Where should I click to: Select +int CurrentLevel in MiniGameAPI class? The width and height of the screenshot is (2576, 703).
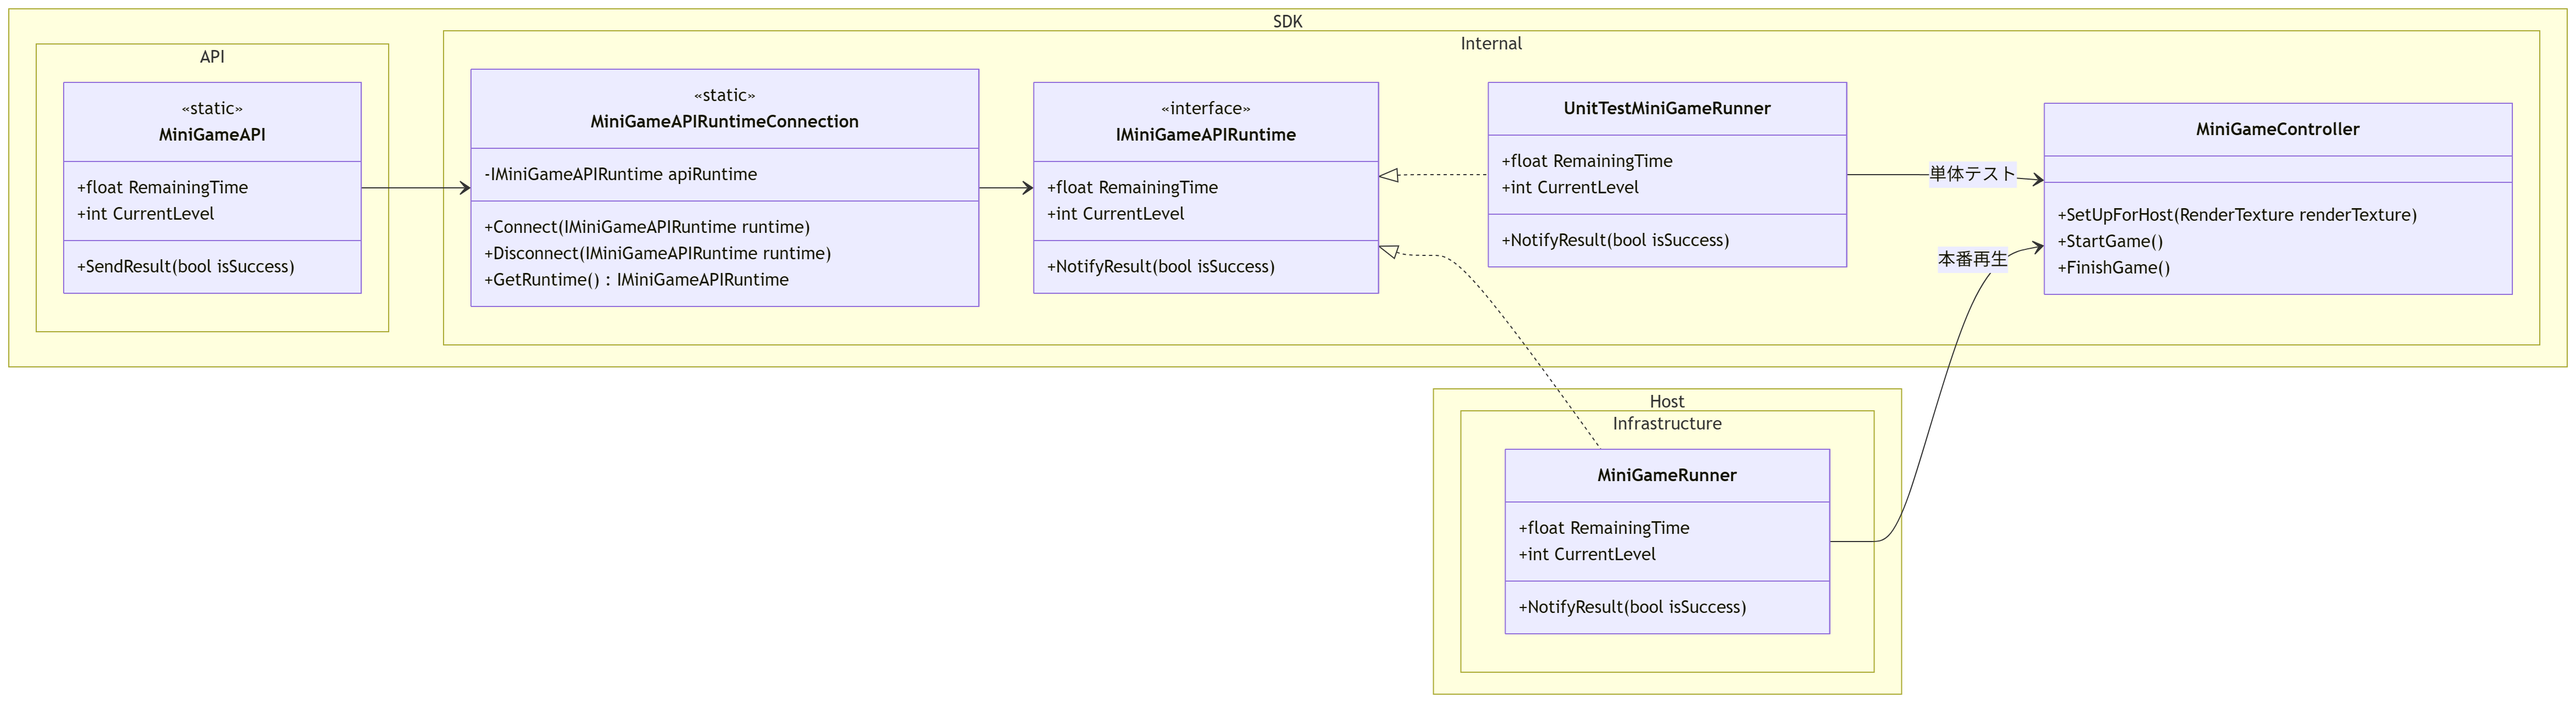tap(145, 213)
